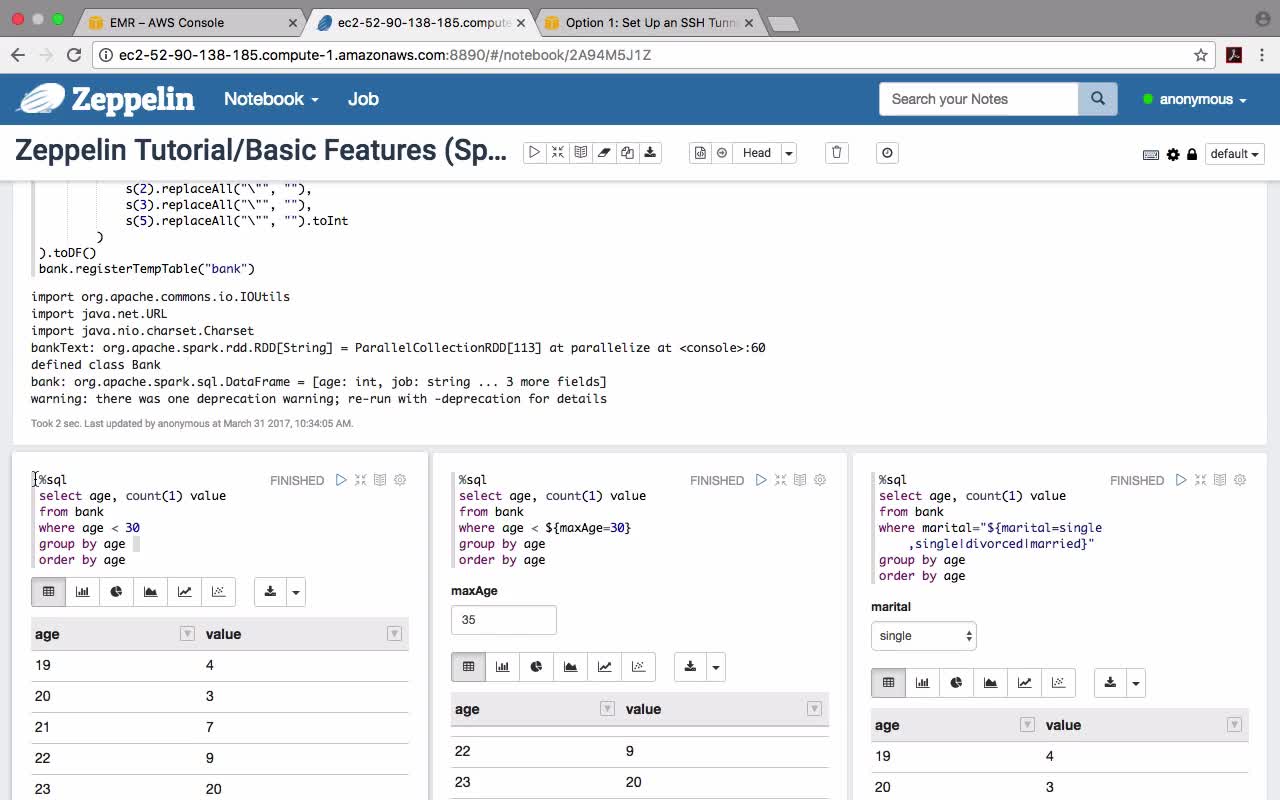The height and width of the screenshot is (800, 1280).
Task: Open the Head revision dropdown arrow
Action: [789, 153]
